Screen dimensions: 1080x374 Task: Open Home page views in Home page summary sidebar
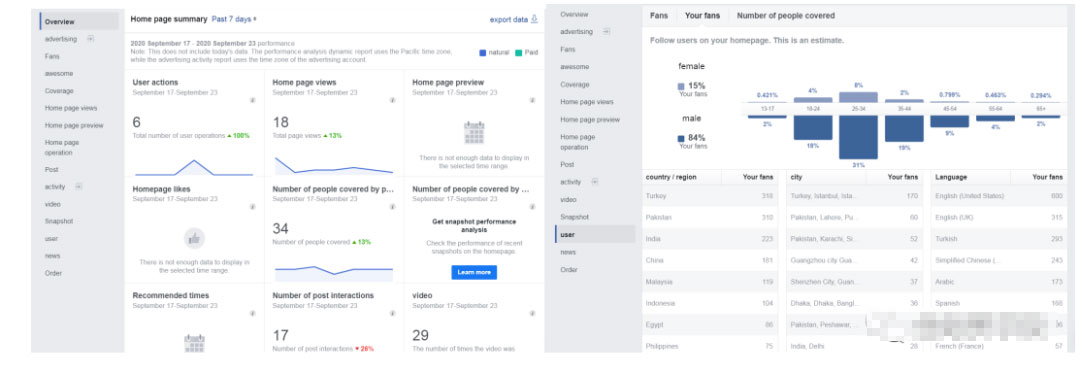coord(71,108)
